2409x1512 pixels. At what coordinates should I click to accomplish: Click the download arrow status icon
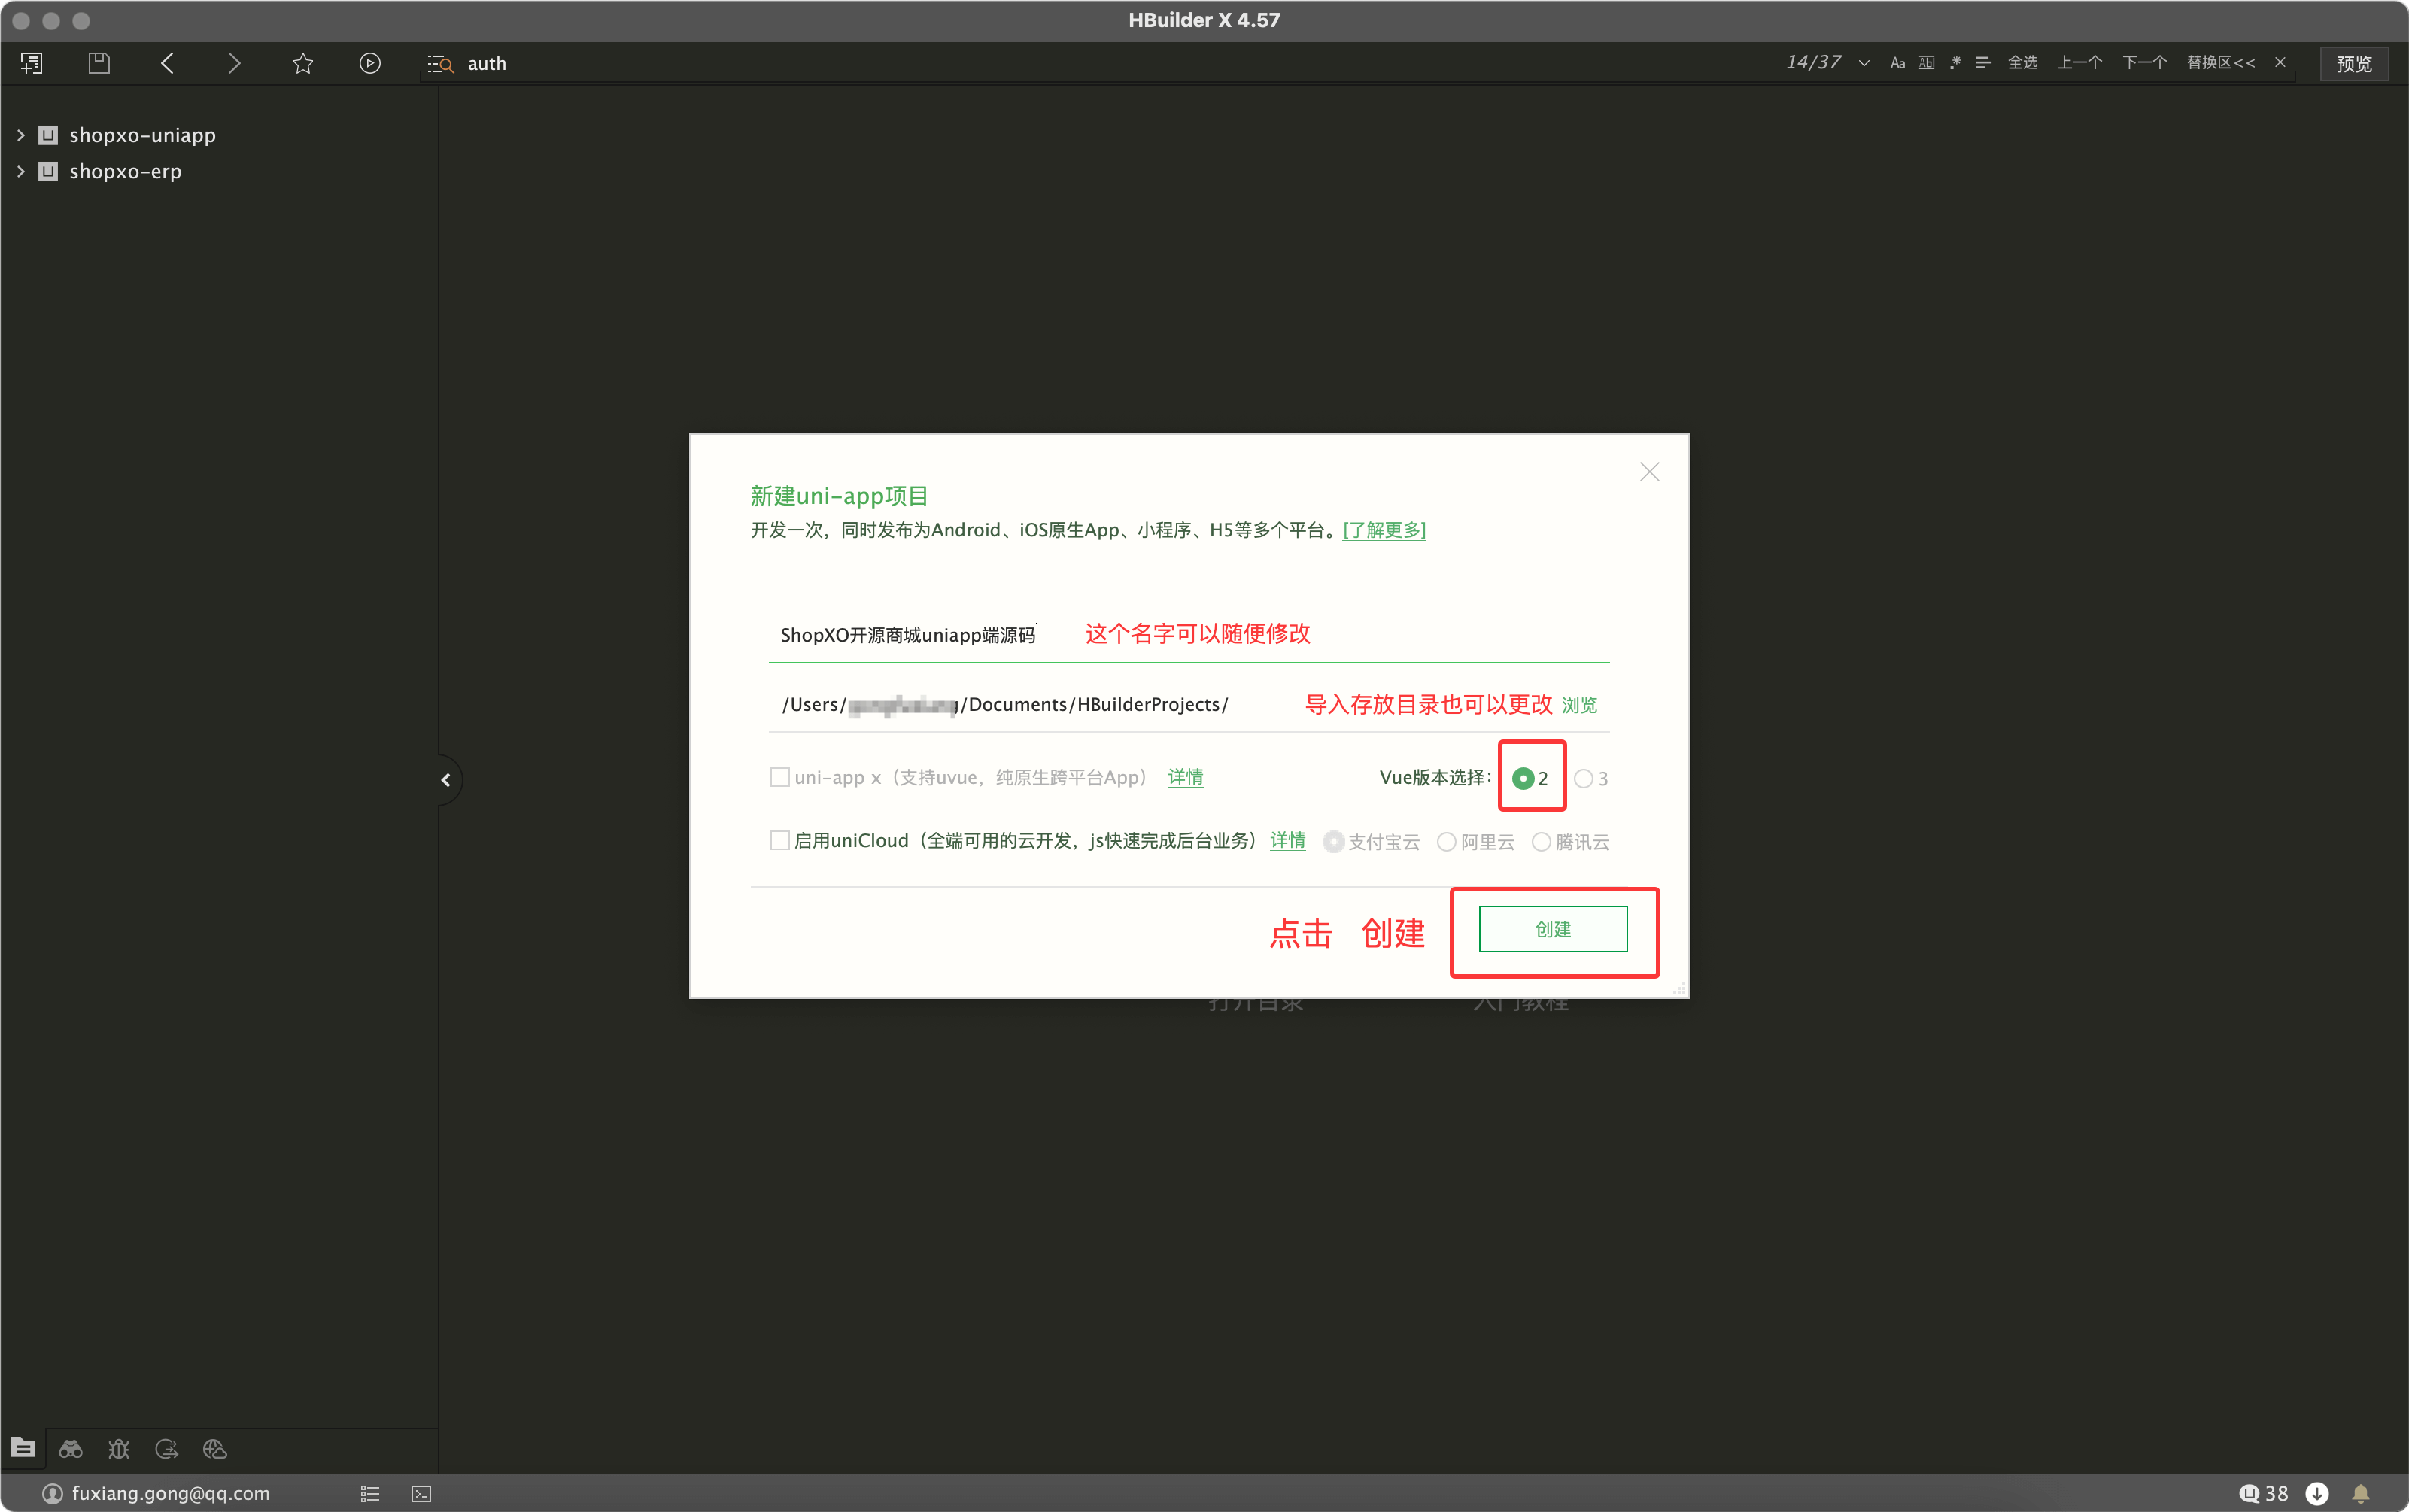click(x=2316, y=1493)
